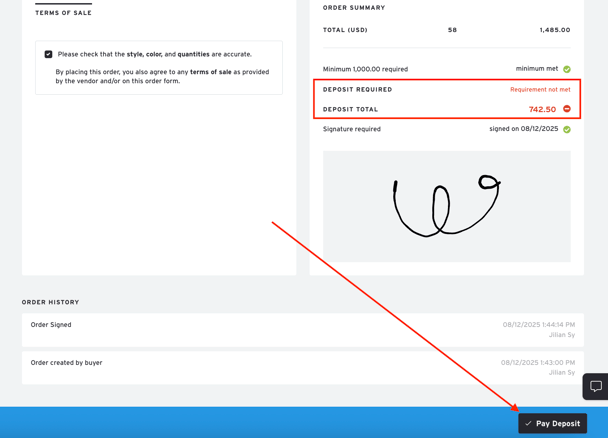
Task: Click the Requirement not met warning text
Action: pos(540,90)
